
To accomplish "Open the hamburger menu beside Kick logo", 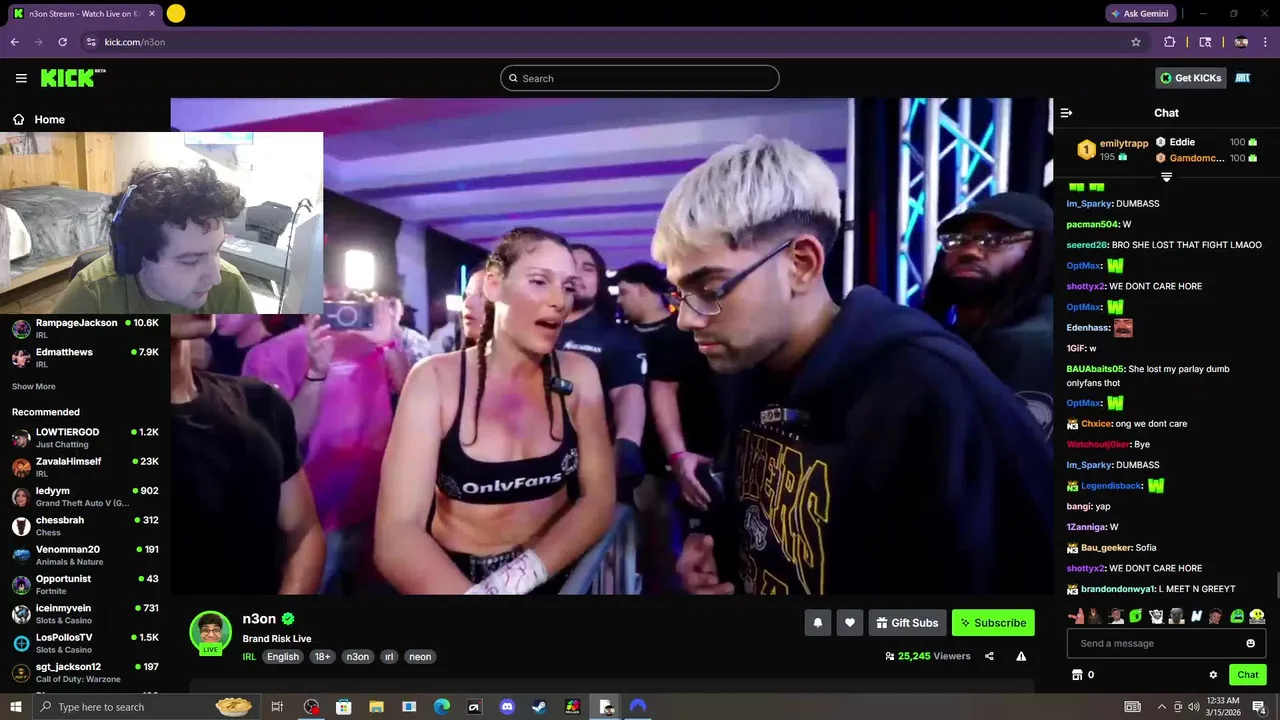I will pos(21,78).
